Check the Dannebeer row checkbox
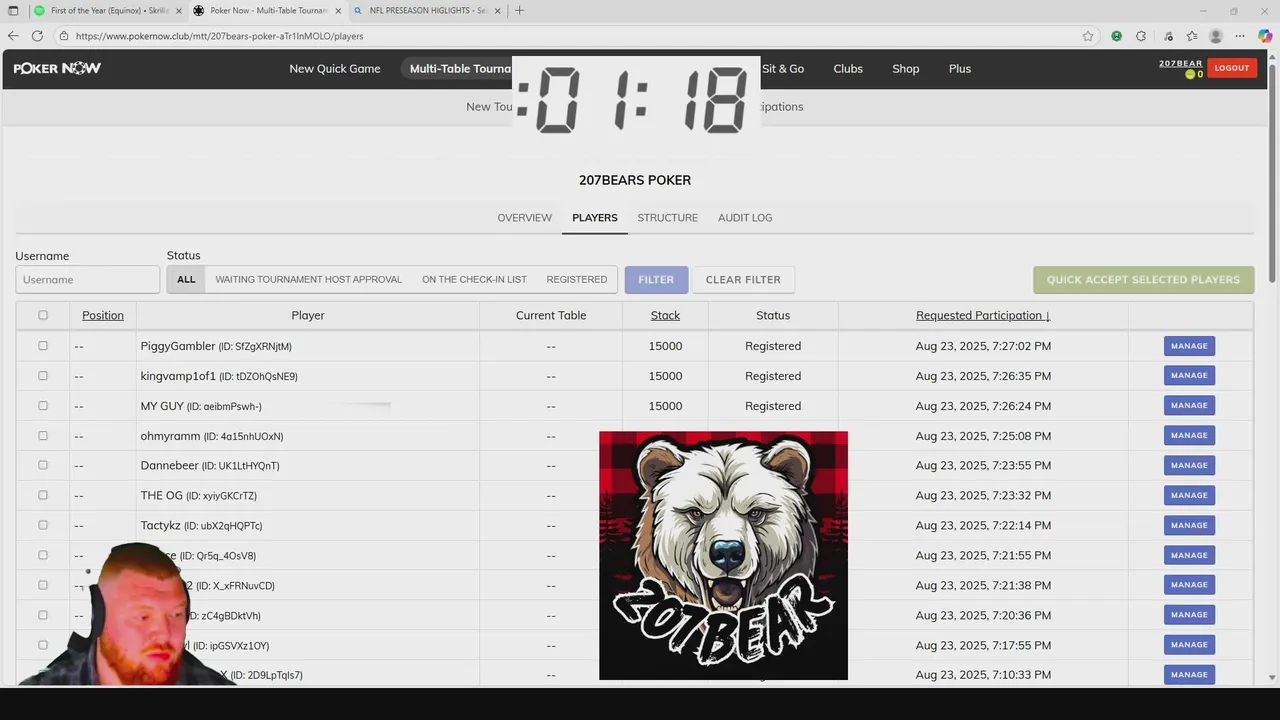 [x=43, y=465]
